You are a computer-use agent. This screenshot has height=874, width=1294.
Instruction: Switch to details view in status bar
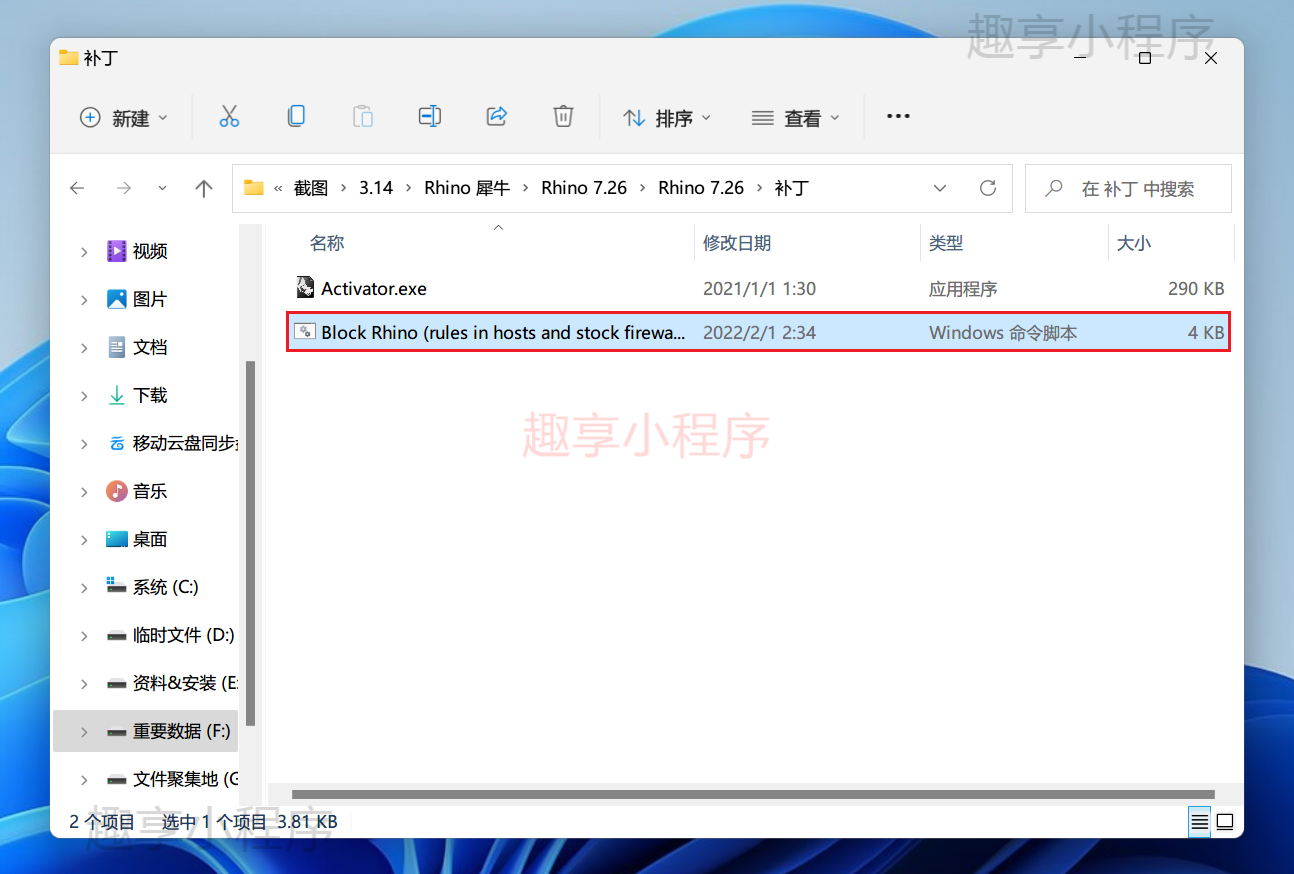pos(1199,822)
